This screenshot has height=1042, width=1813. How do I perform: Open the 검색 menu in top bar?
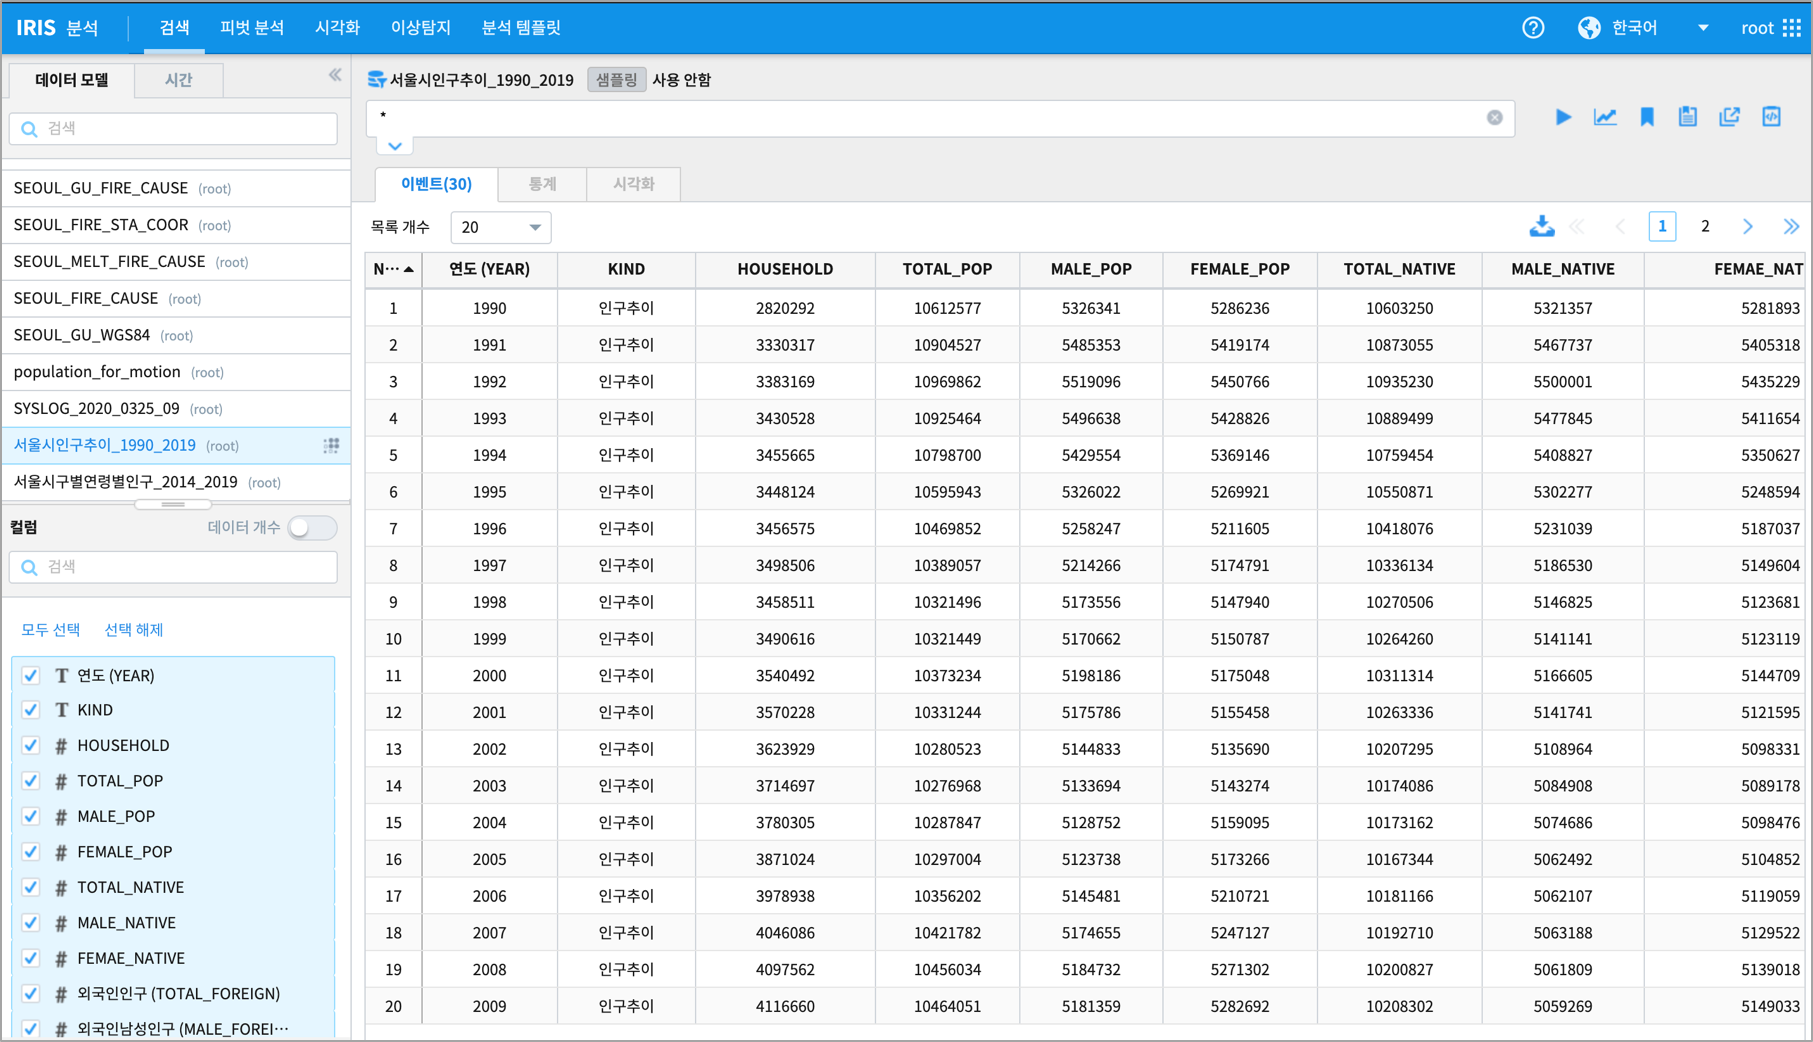pyautogui.click(x=175, y=28)
